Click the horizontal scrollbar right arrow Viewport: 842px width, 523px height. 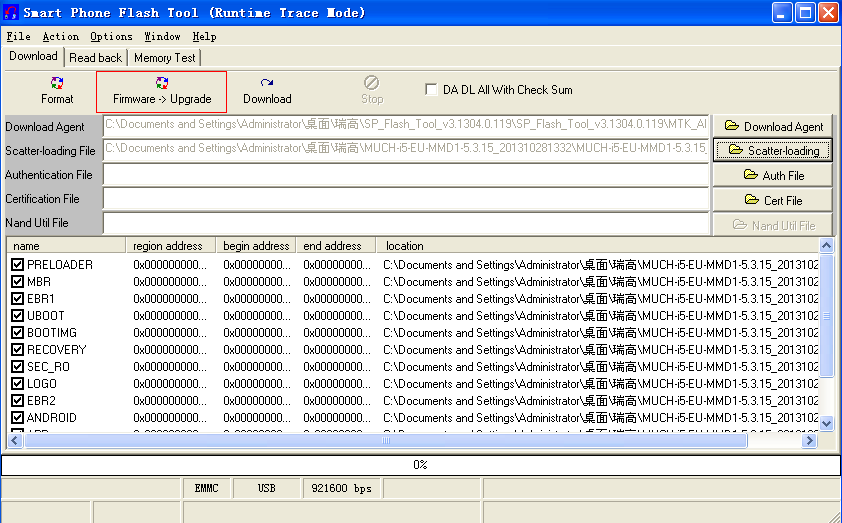(x=809, y=441)
